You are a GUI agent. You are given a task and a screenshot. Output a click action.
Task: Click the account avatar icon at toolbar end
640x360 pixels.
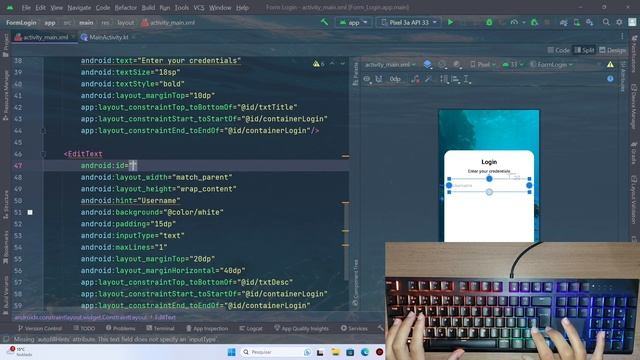tap(632, 22)
